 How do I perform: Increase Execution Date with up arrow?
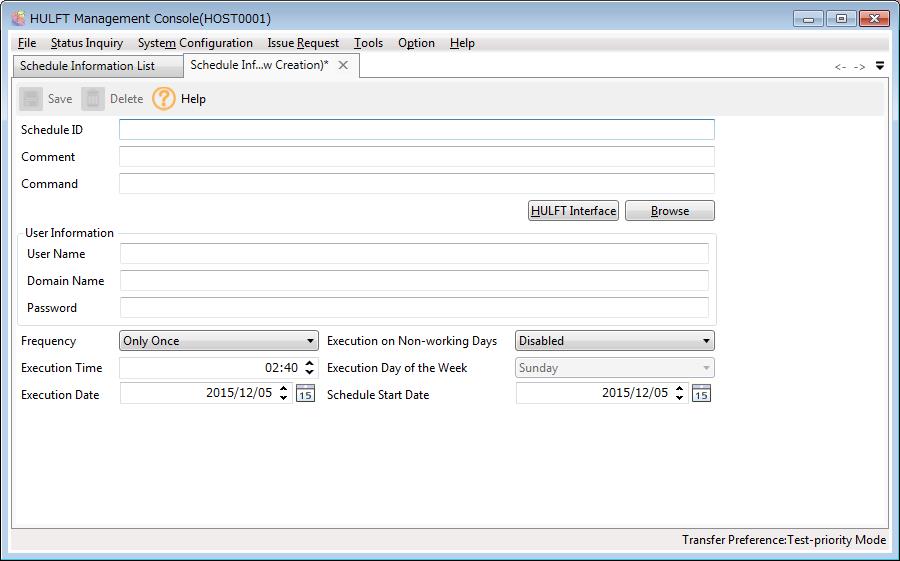[284, 388]
